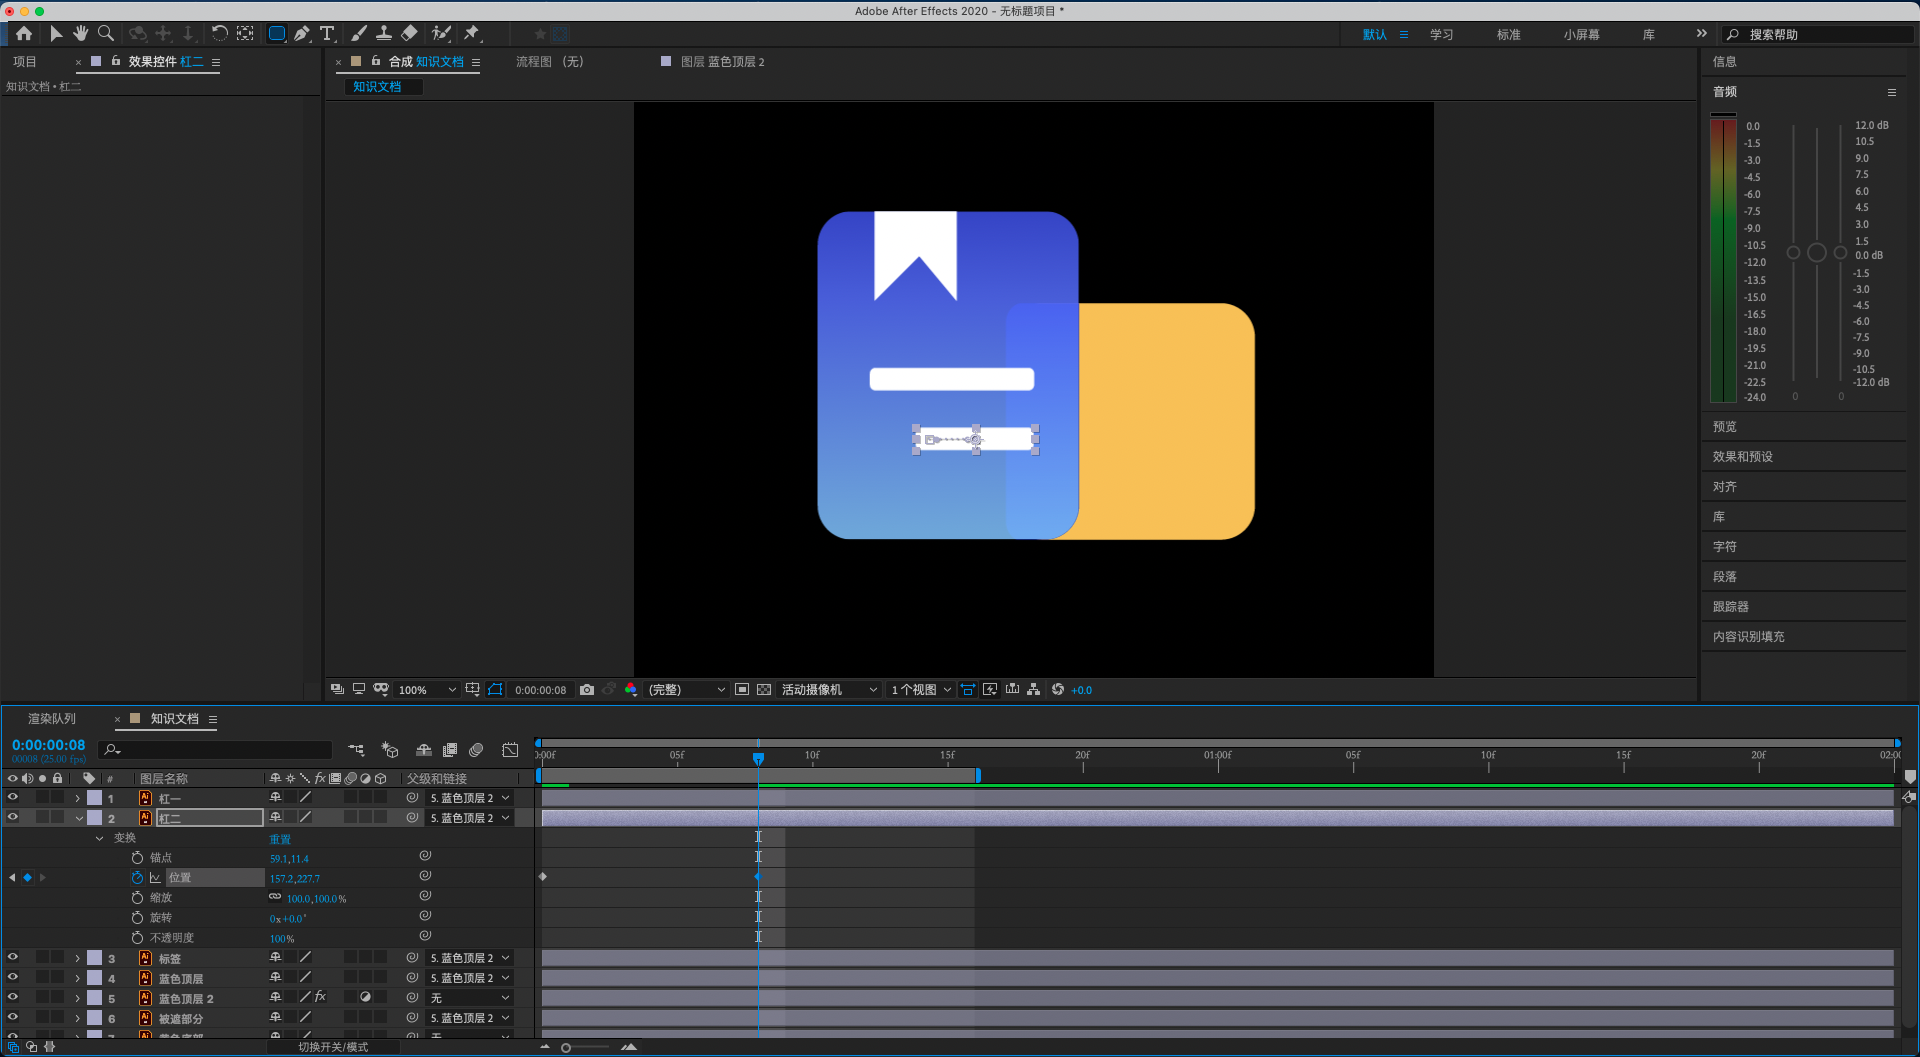Click the region of interest icon
This screenshot has height=1057, width=1920.
(x=742, y=690)
